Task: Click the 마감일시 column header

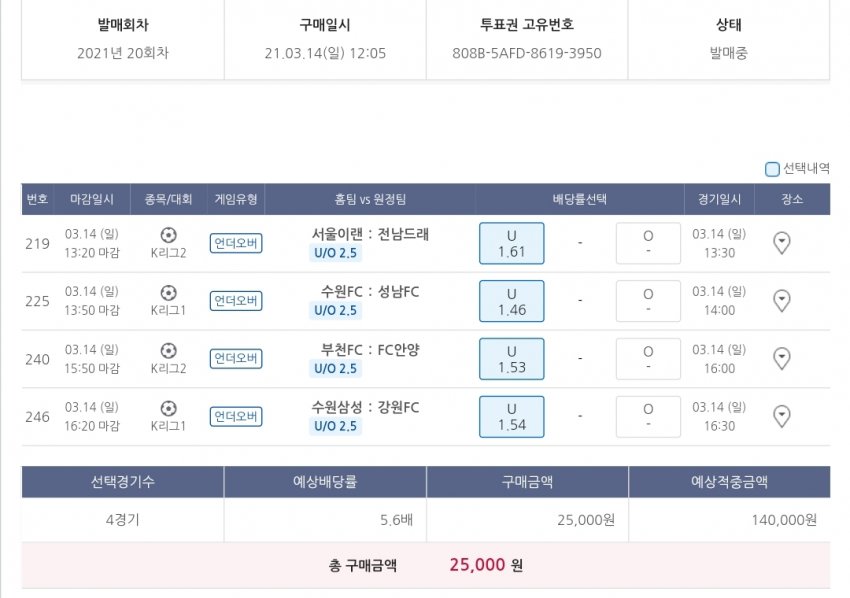Action: pyautogui.click(x=92, y=199)
